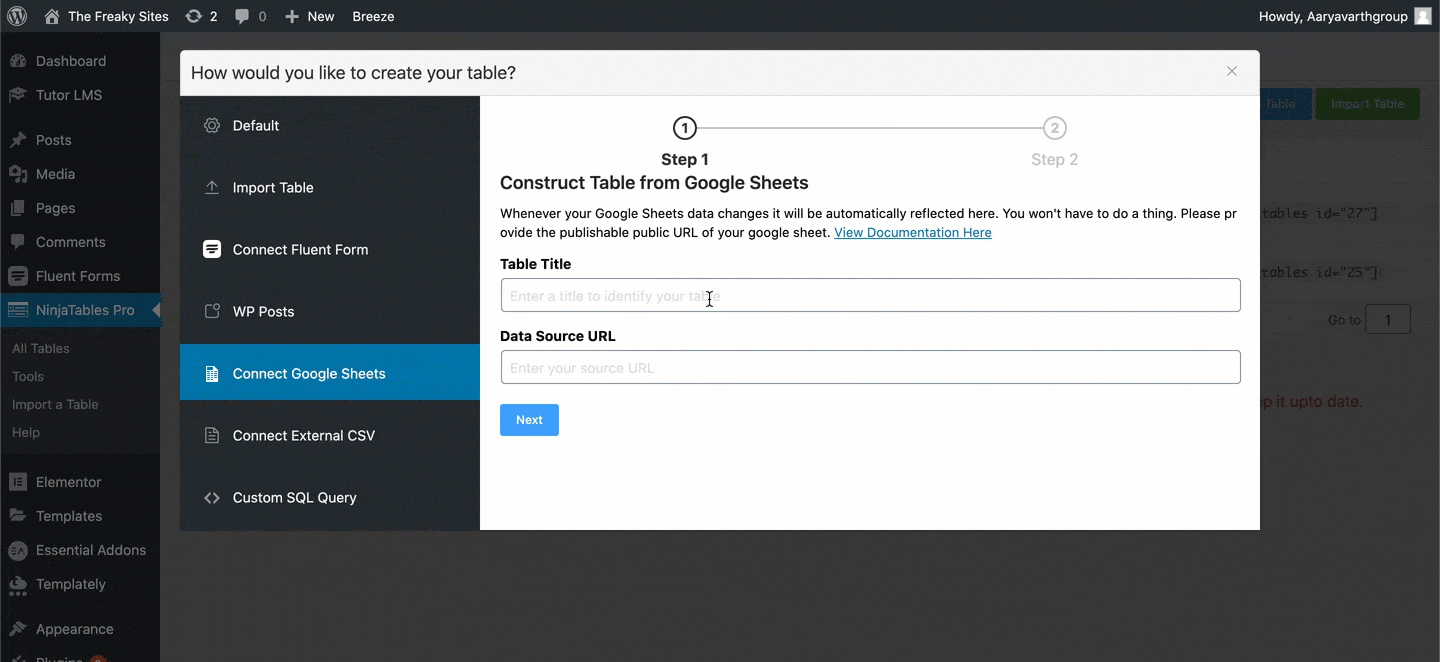Select the Default table creation tab

[x=330, y=126]
